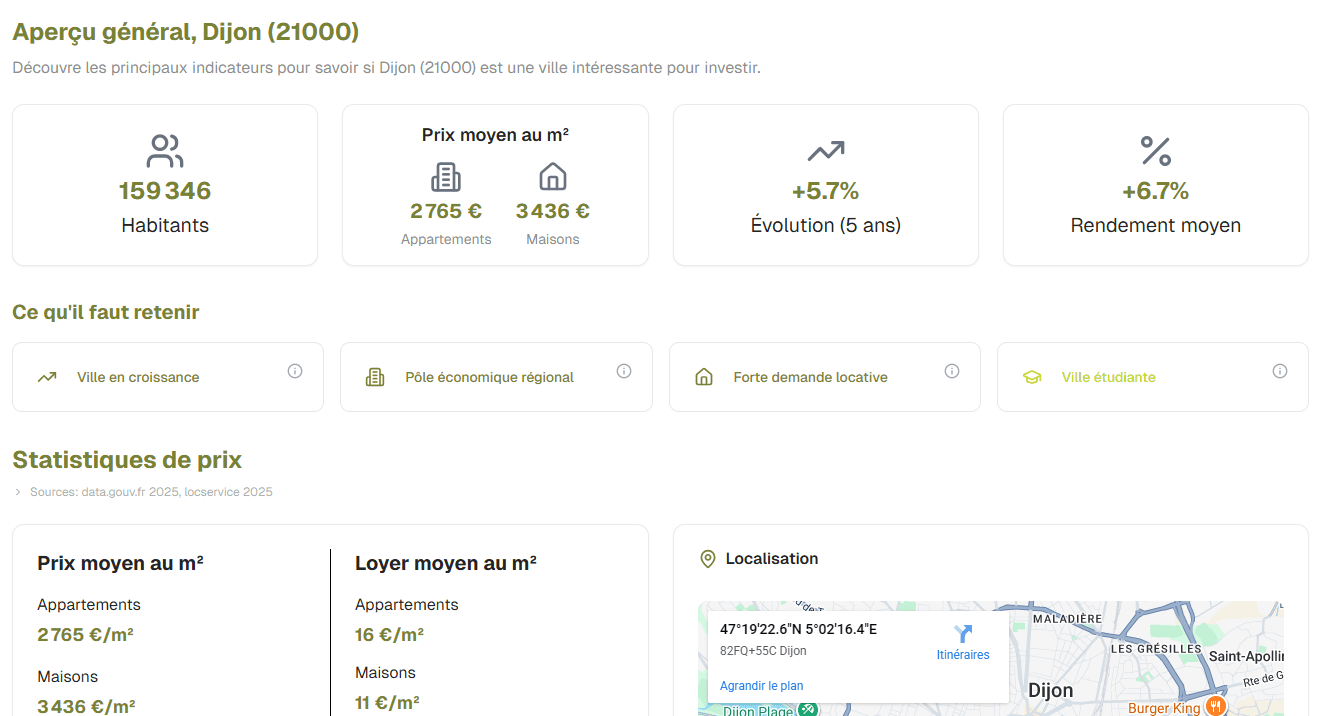Expand the Sources disclosure chevron
The height and width of the screenshot is (716, 1318).
coord(16,492)
